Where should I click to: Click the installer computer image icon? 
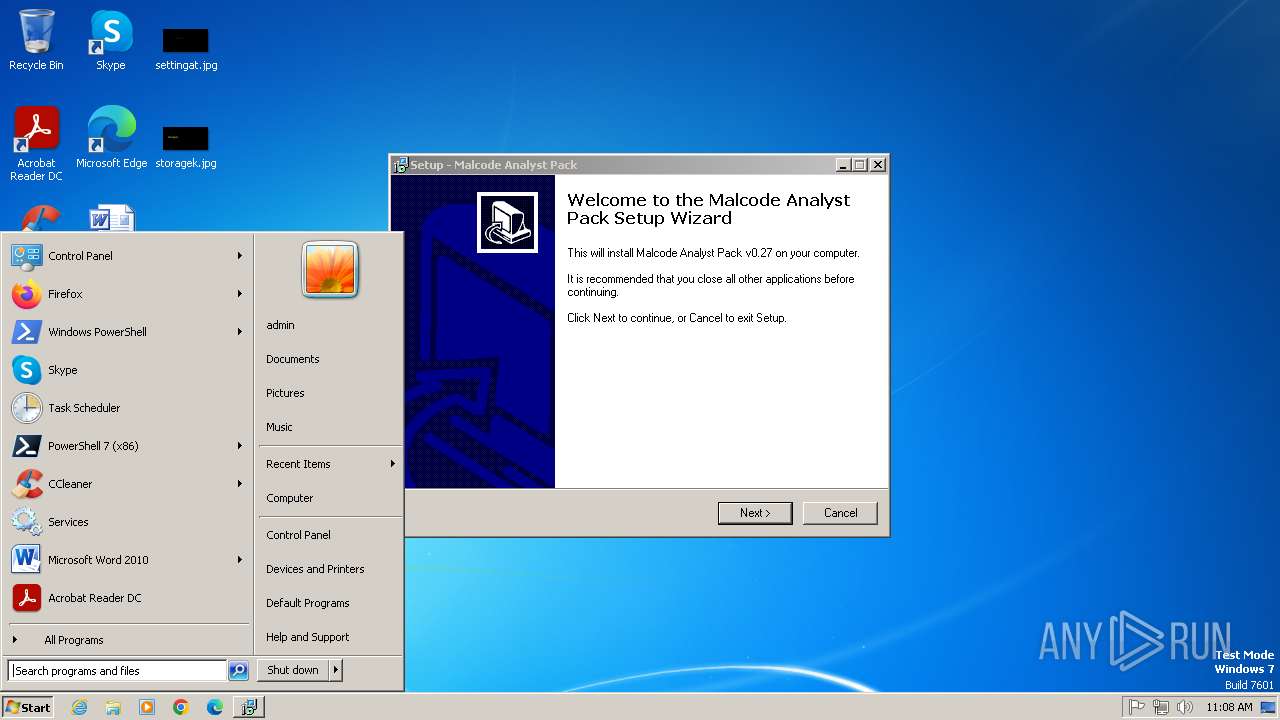507,222
